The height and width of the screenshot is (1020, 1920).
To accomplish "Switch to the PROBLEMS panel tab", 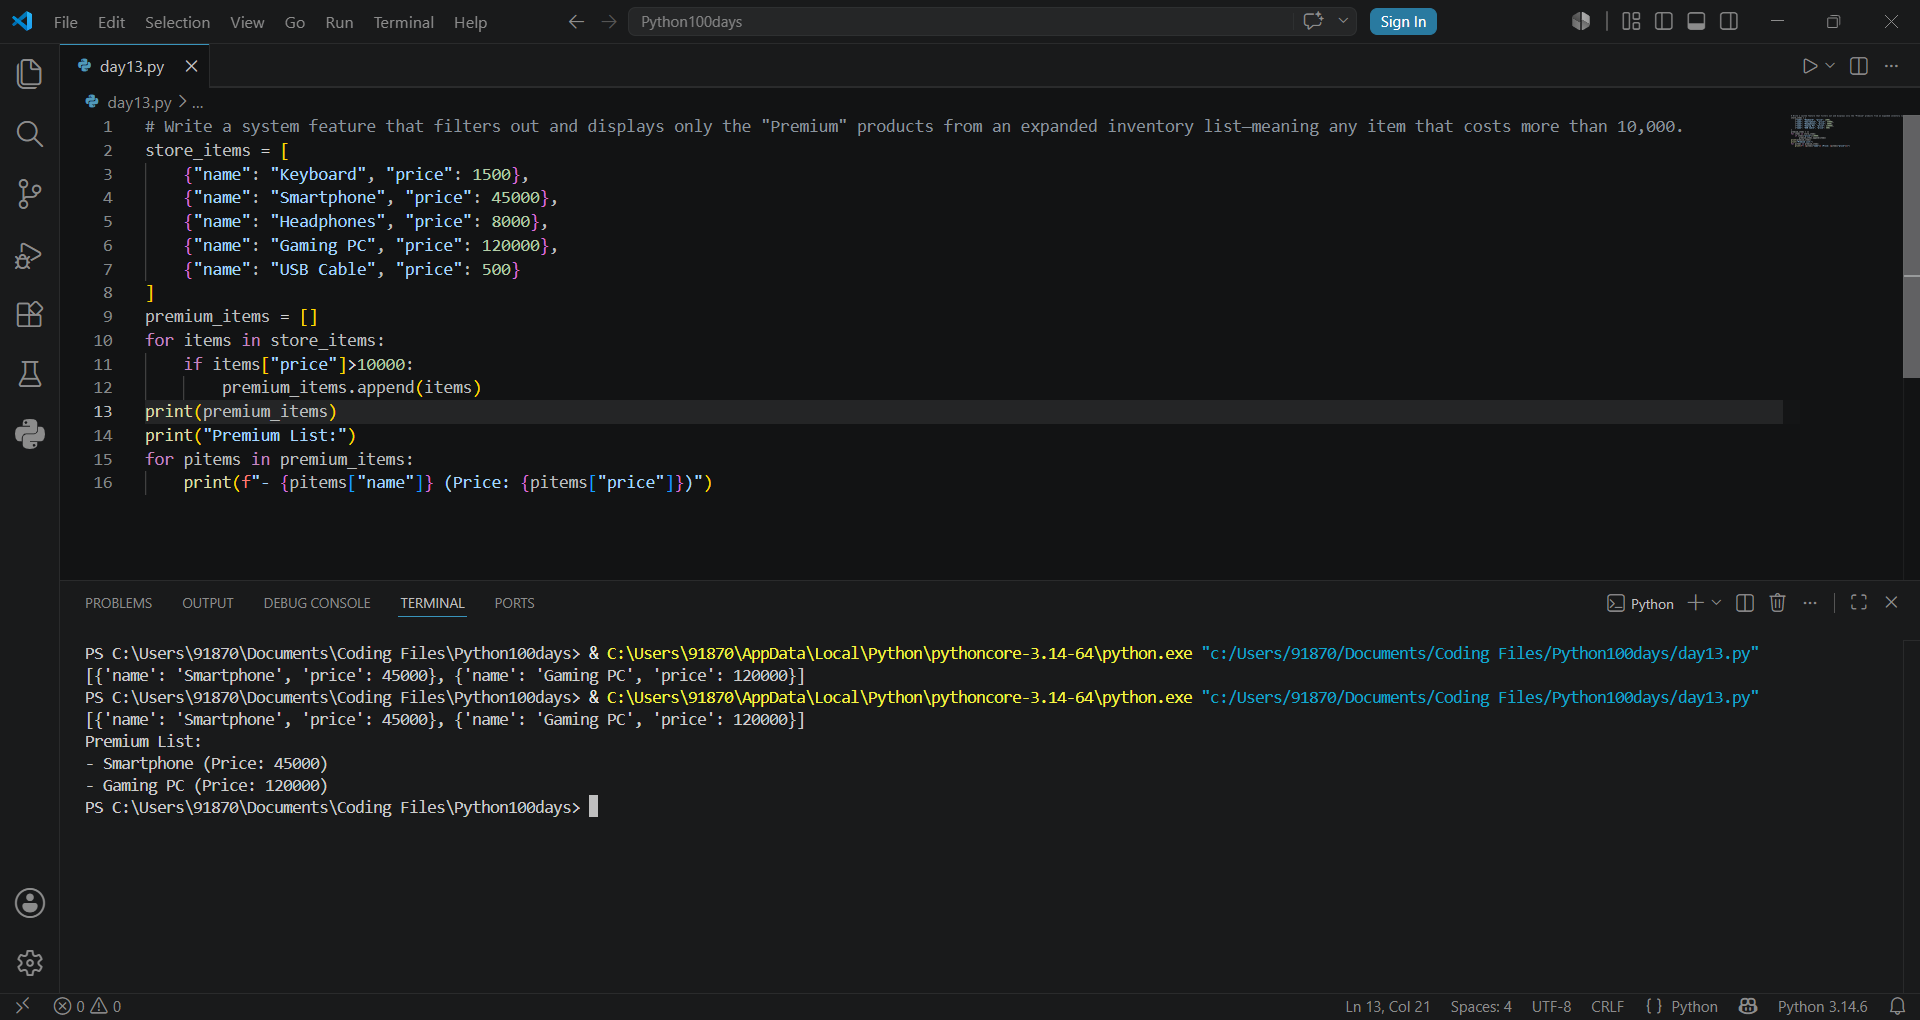I will point(118,603).
